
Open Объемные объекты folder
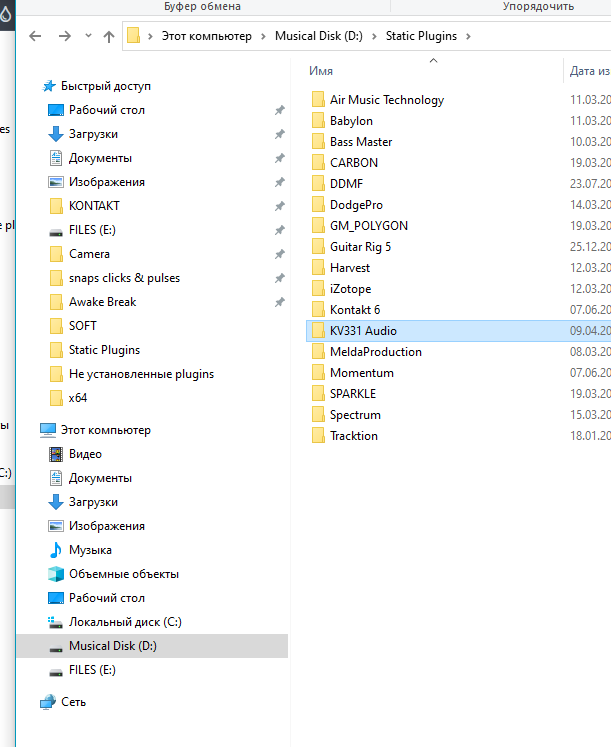(x=124, y=574)
